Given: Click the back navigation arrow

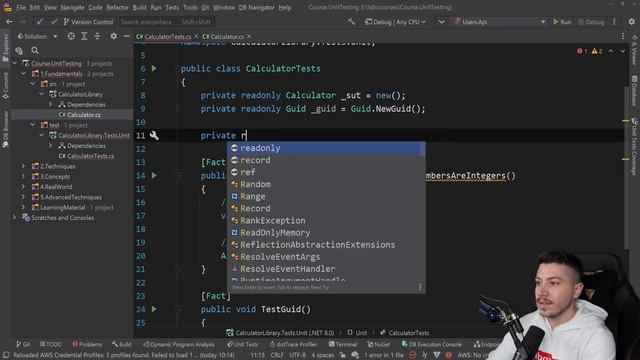Looking at the screenshot, I should click(x=9, y=22).
